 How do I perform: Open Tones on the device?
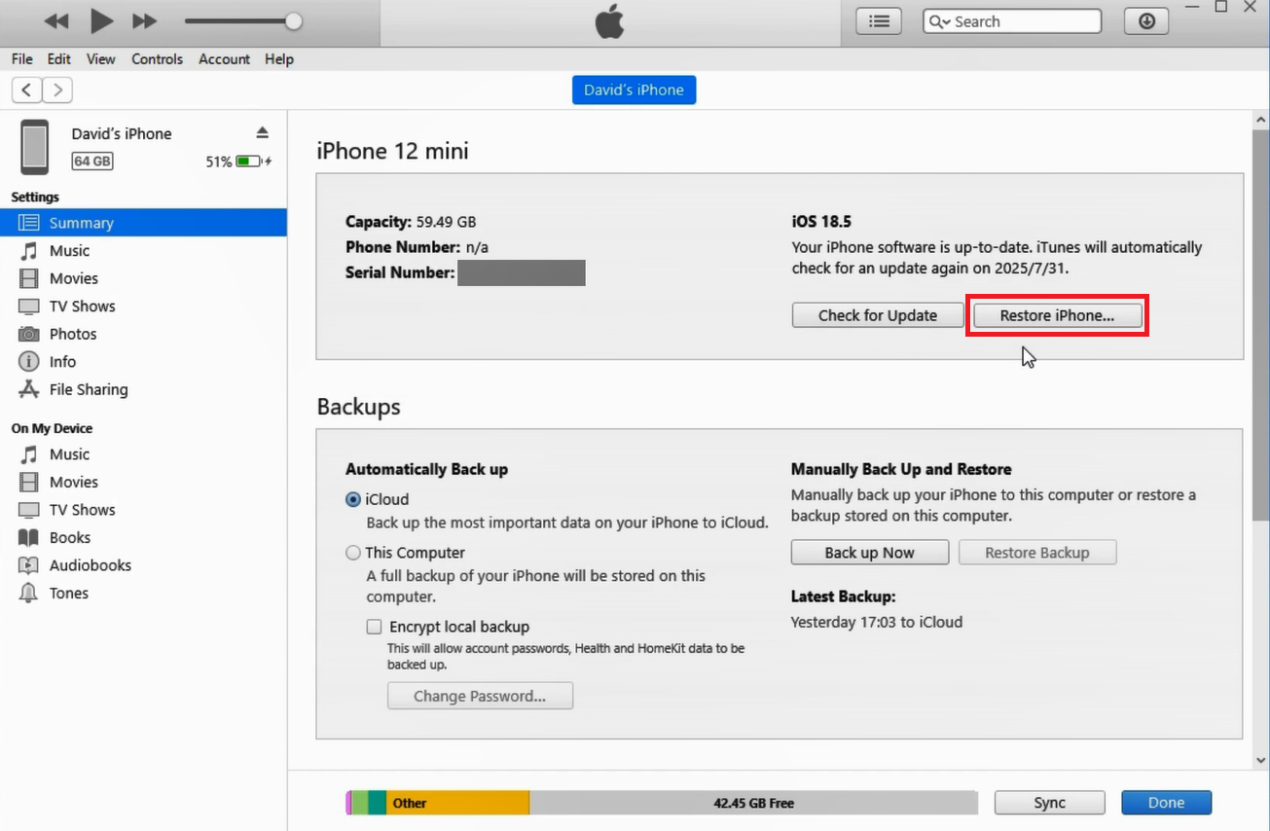(x=68, y=592)
